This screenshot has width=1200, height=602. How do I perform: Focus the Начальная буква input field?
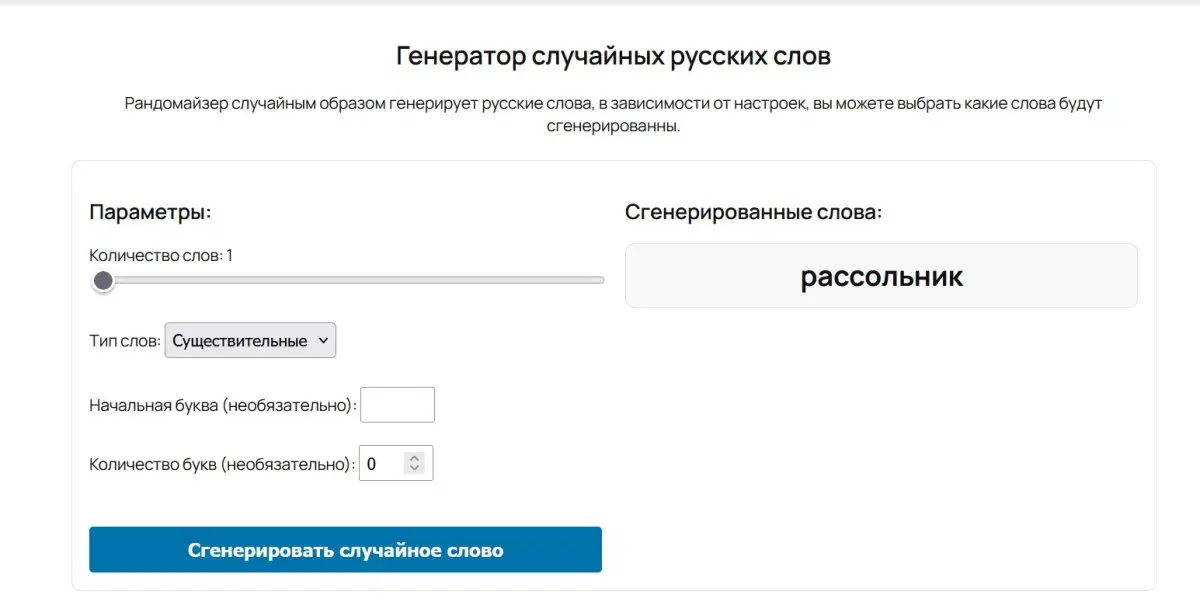397,405
